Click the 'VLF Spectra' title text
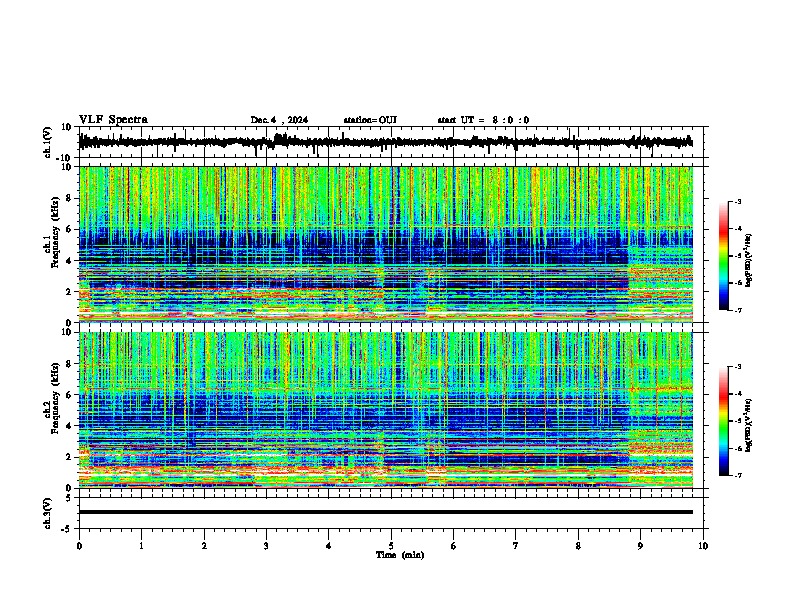Image resolution: width=792 pixels, height=612 pixels. click(113, 120)
